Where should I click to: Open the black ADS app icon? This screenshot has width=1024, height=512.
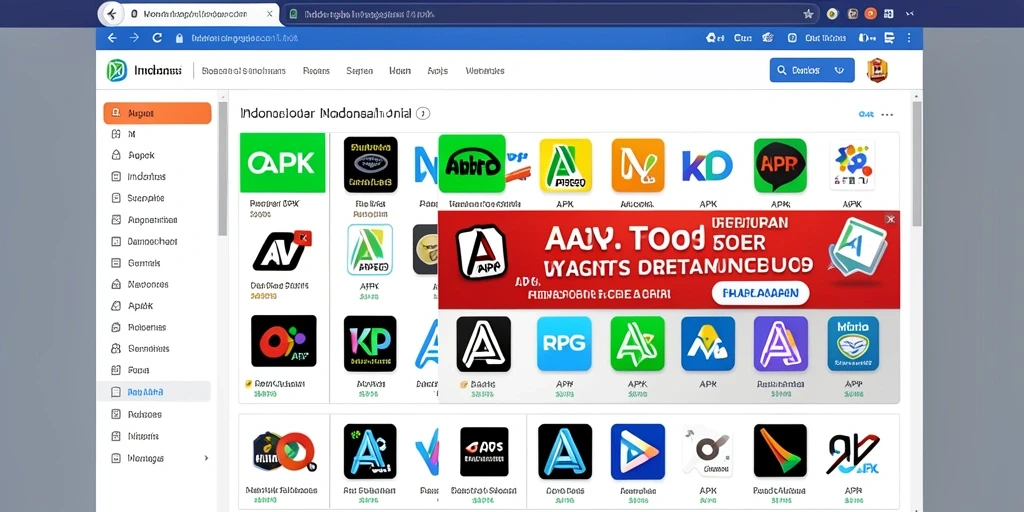484,451
